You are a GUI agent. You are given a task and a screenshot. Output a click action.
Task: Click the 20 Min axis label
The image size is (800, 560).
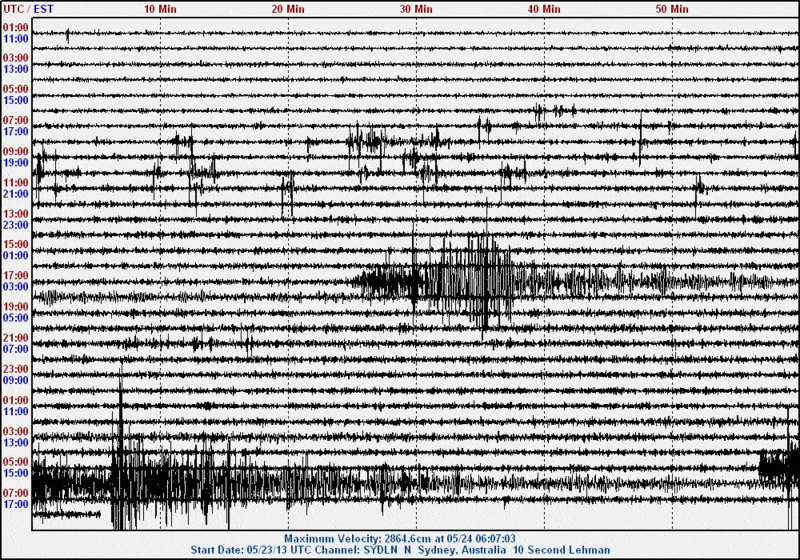coord(288,9)
